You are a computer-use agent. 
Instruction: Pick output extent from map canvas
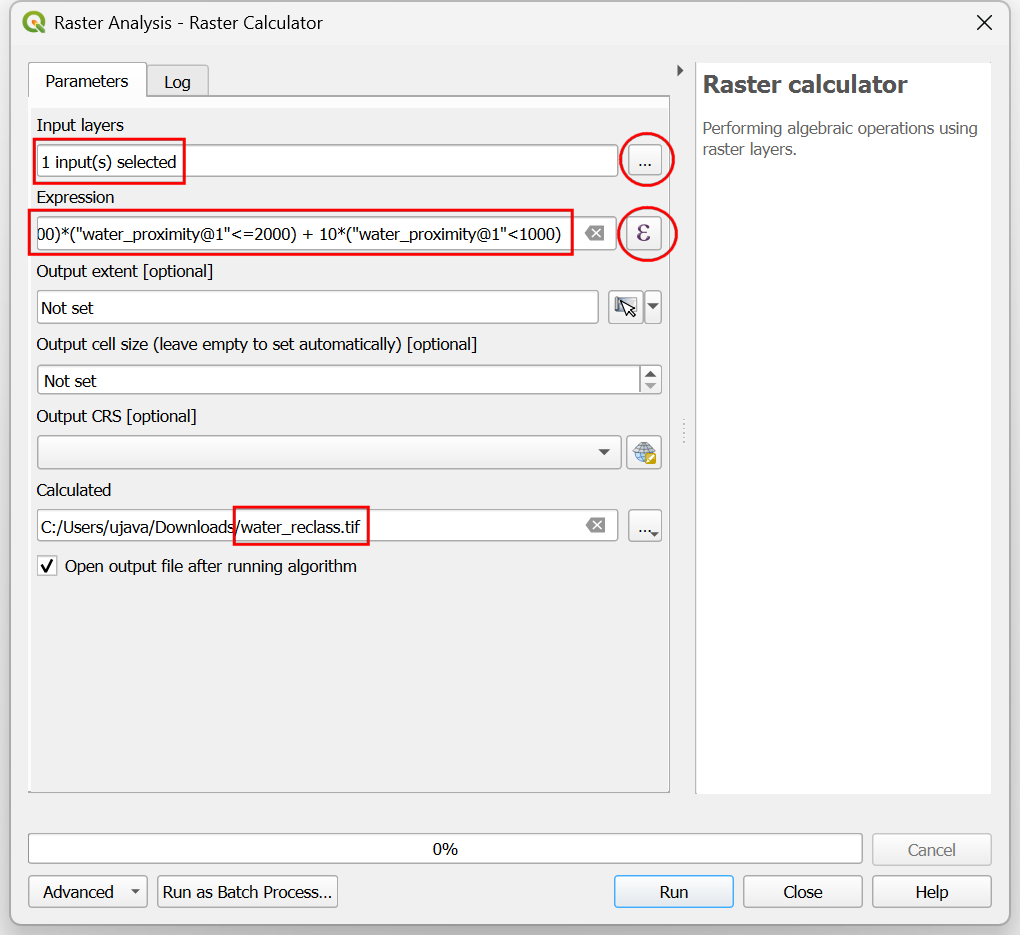pyautogui.click(x=624, y=307)
